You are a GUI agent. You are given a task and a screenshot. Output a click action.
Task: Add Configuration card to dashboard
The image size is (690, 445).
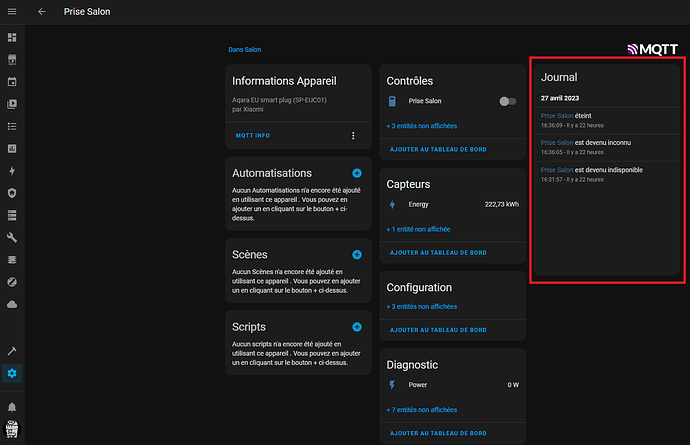click(438, 330)
